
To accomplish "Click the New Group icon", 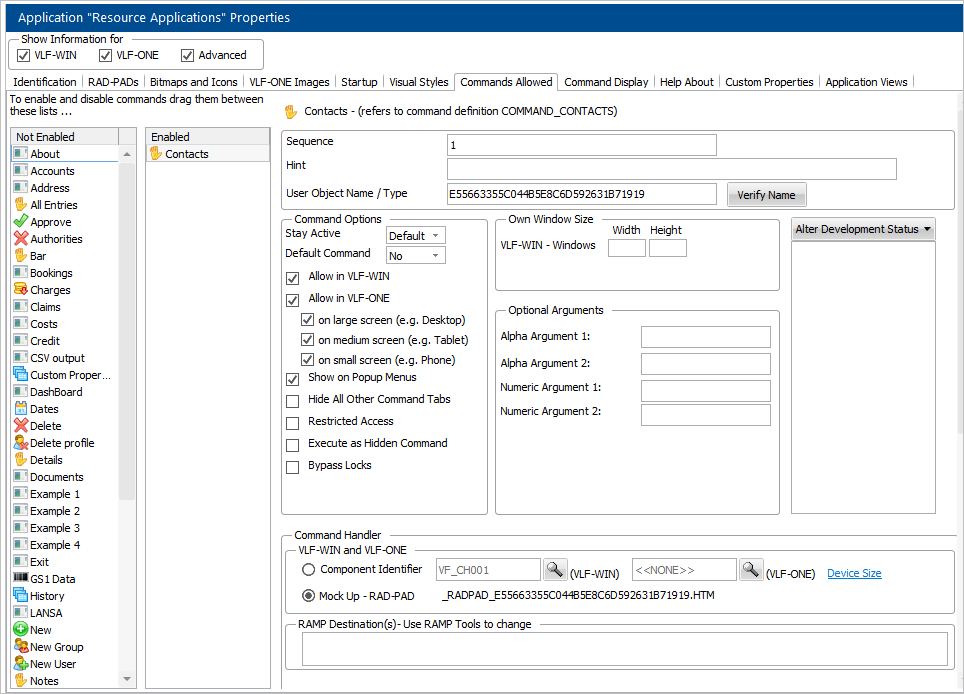I will [21, 647].
